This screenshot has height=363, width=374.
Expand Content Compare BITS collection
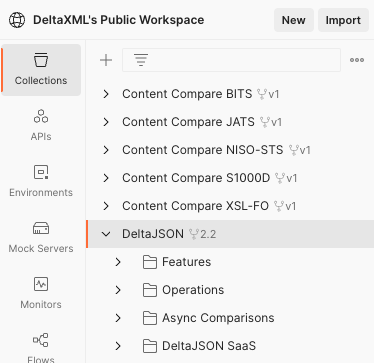click(106, 94)
